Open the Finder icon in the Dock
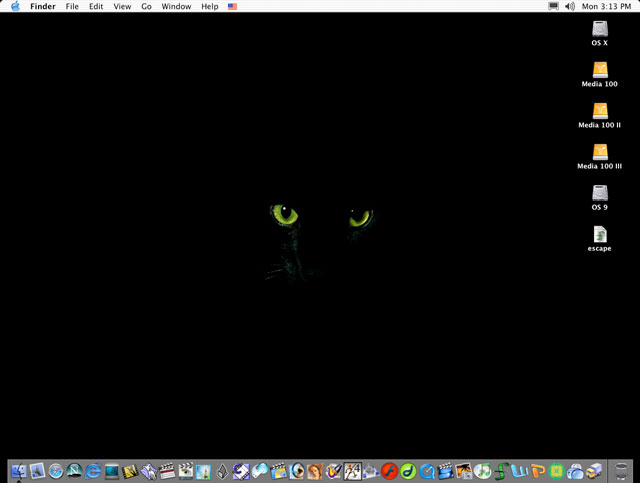The image size is (640, 483). coord(19,471)
